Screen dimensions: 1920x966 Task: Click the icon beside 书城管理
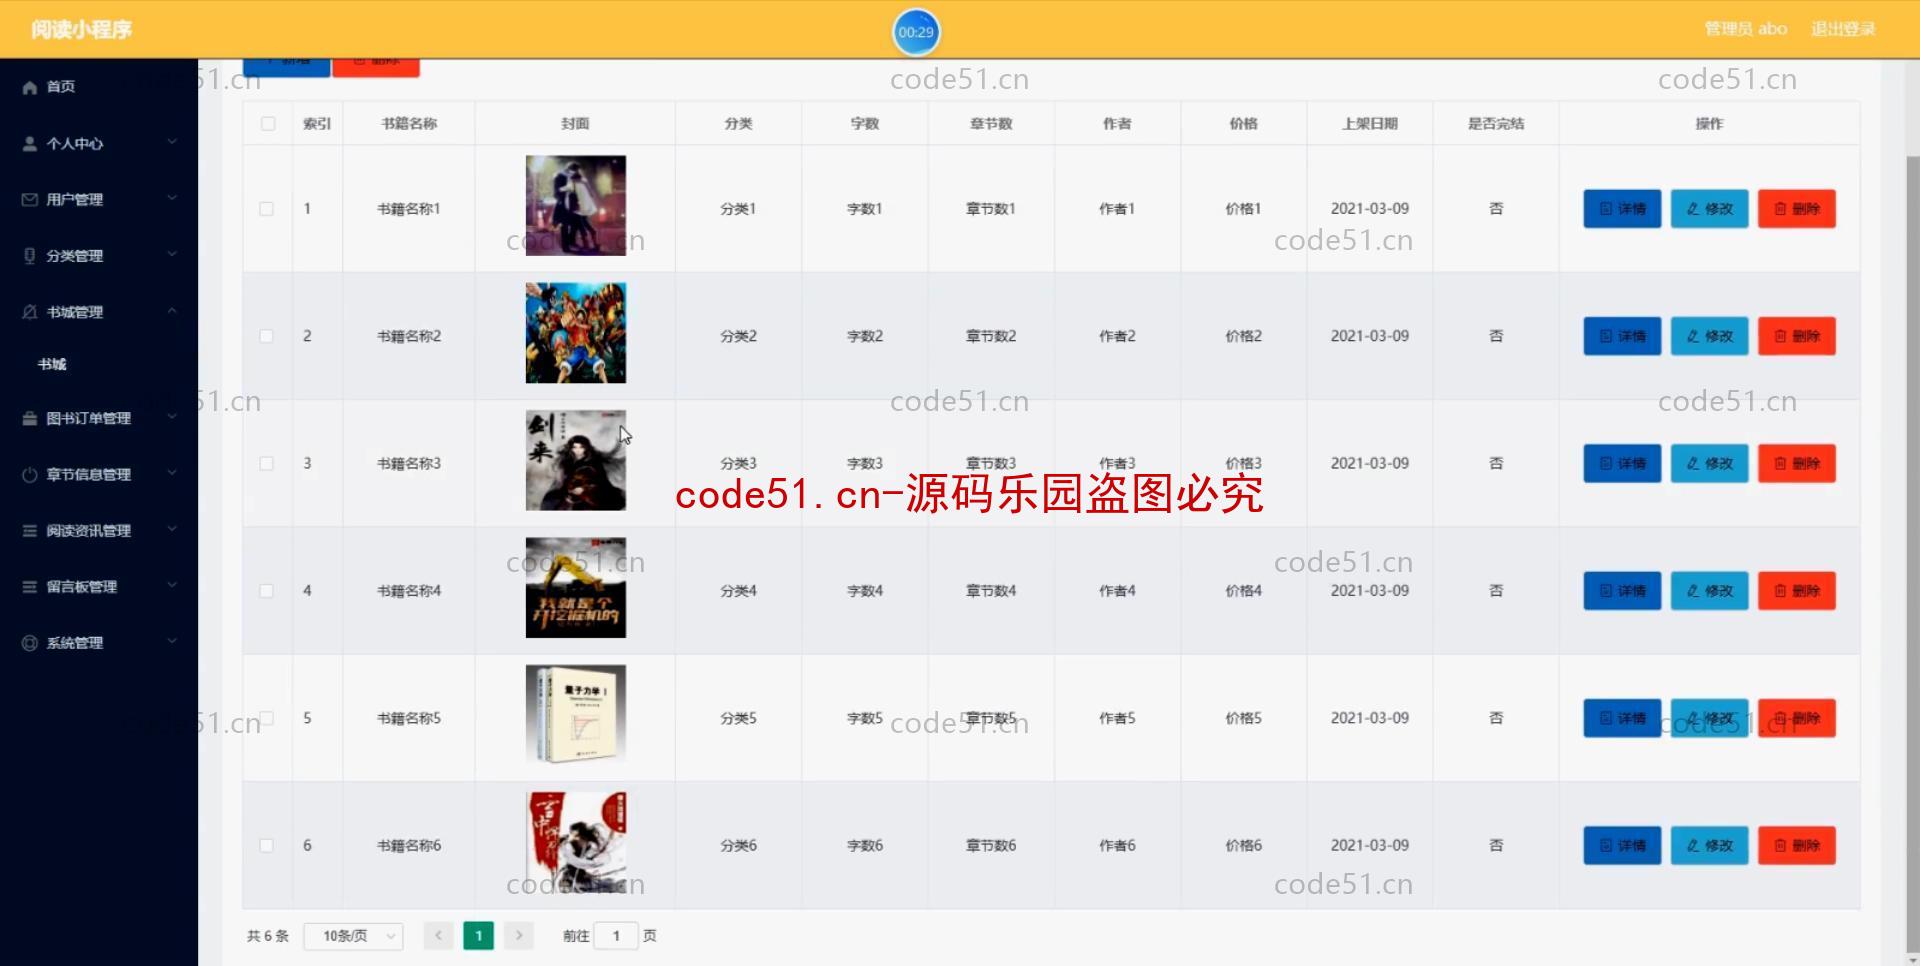point(30,312)
